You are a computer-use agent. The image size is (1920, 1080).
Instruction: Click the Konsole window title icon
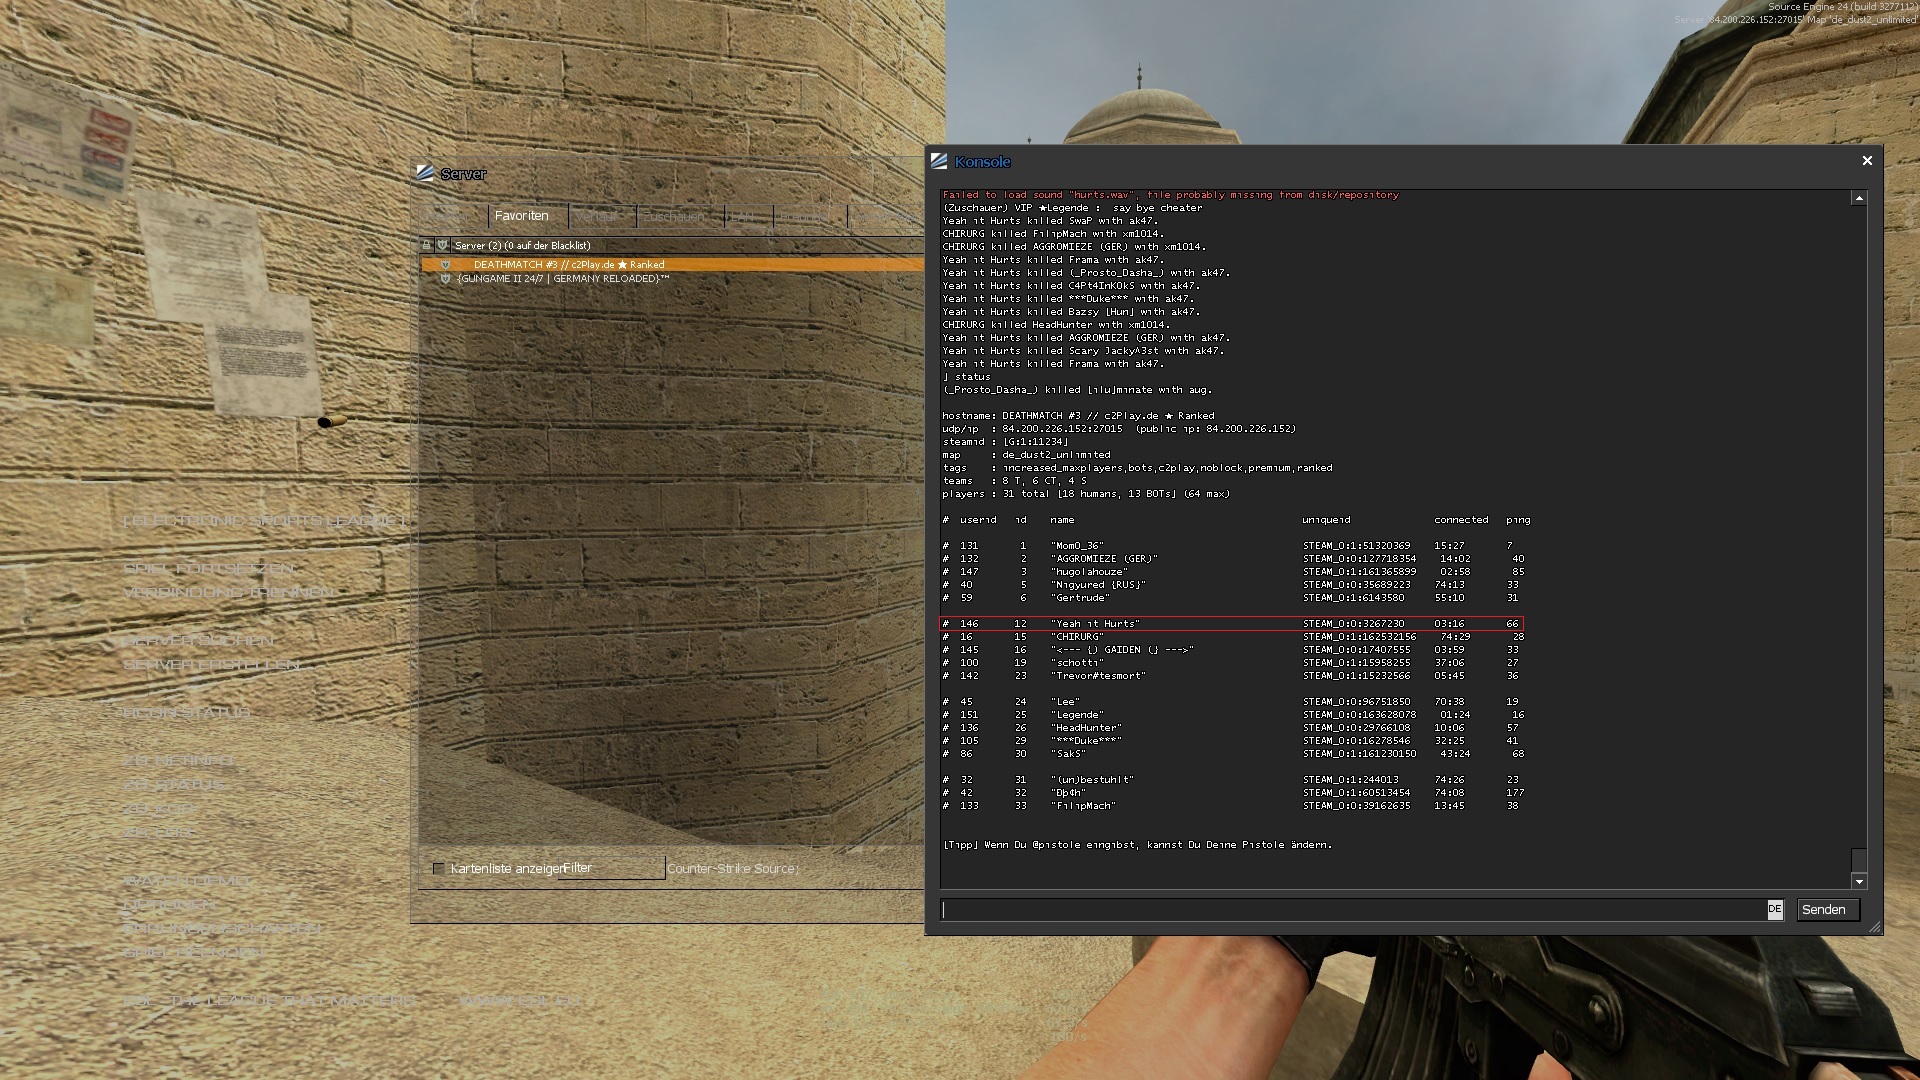click(x=939, y=161)
